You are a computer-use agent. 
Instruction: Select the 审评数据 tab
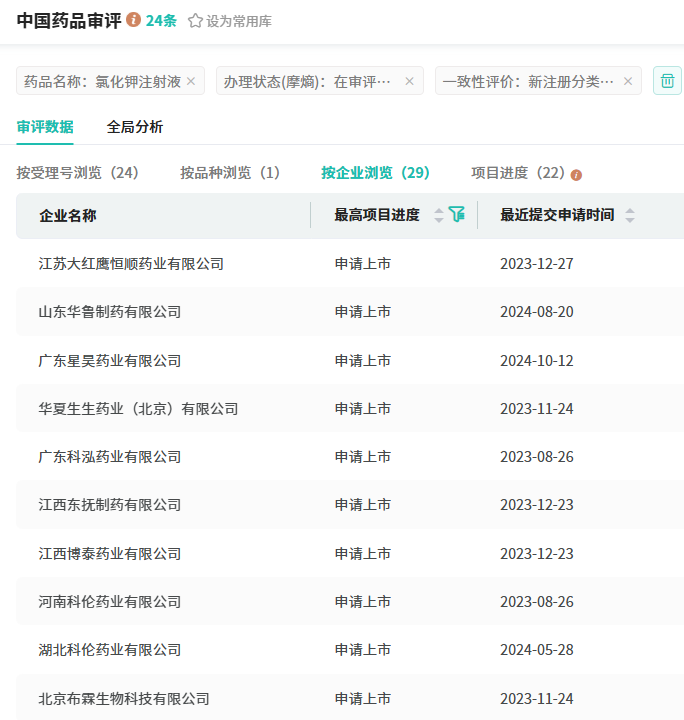click(x=45, y=127)
